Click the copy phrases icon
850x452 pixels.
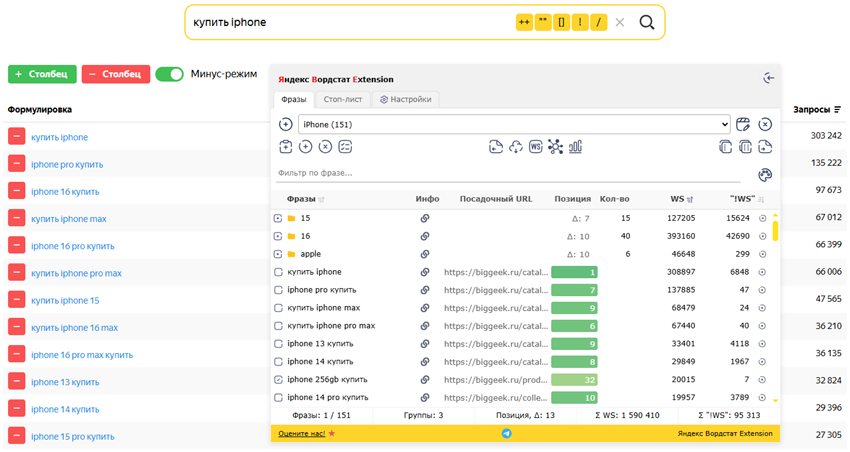pyautogui.click(x=725, y=147)
